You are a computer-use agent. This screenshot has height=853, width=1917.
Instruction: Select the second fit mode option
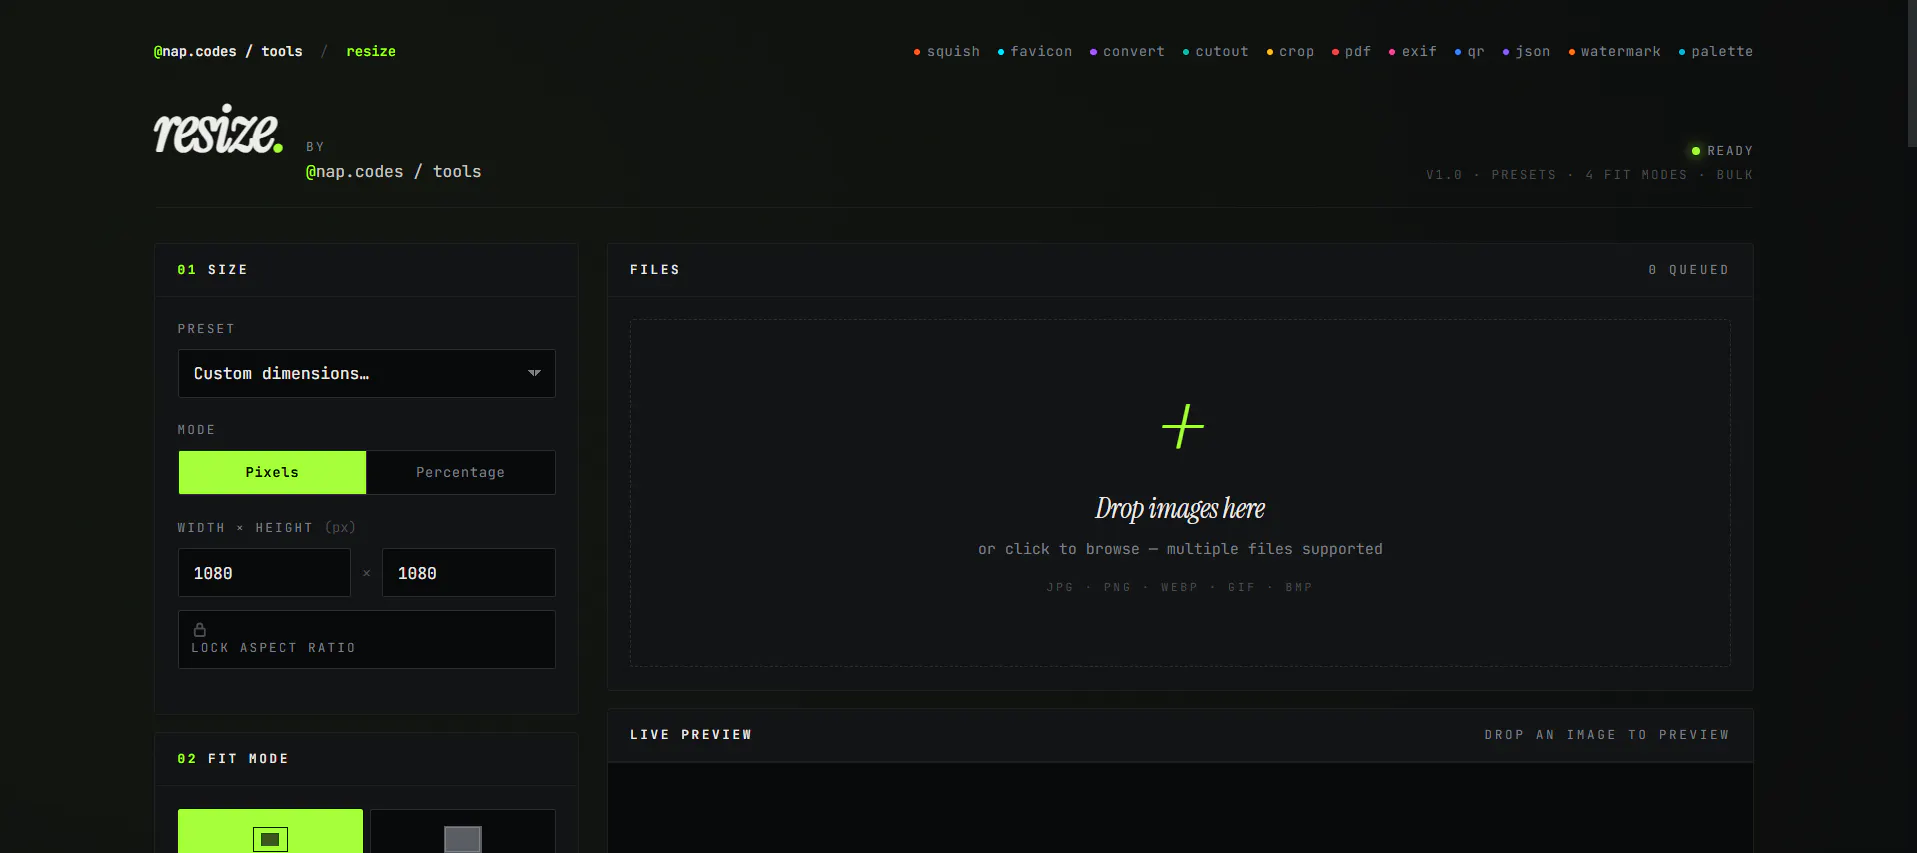point(462,831)
